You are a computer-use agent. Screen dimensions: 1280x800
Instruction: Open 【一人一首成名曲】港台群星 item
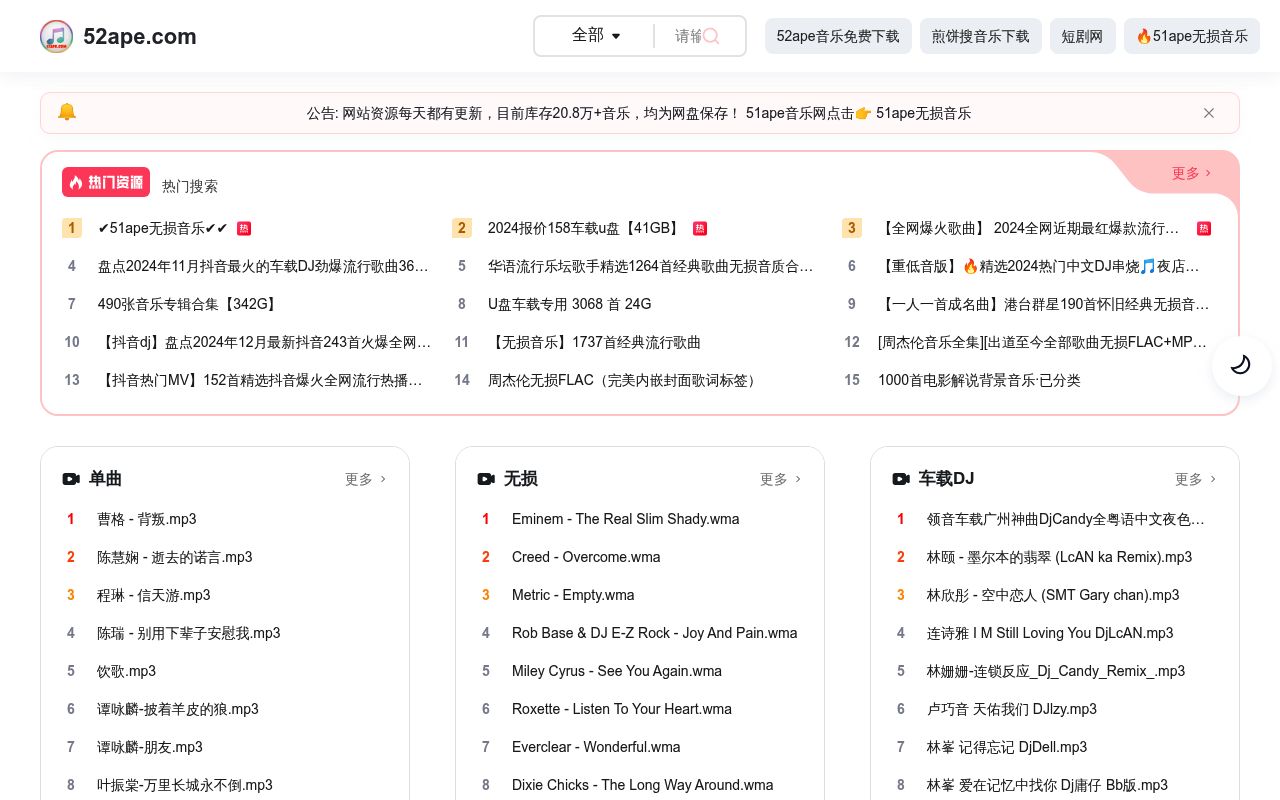[1044, 304]
